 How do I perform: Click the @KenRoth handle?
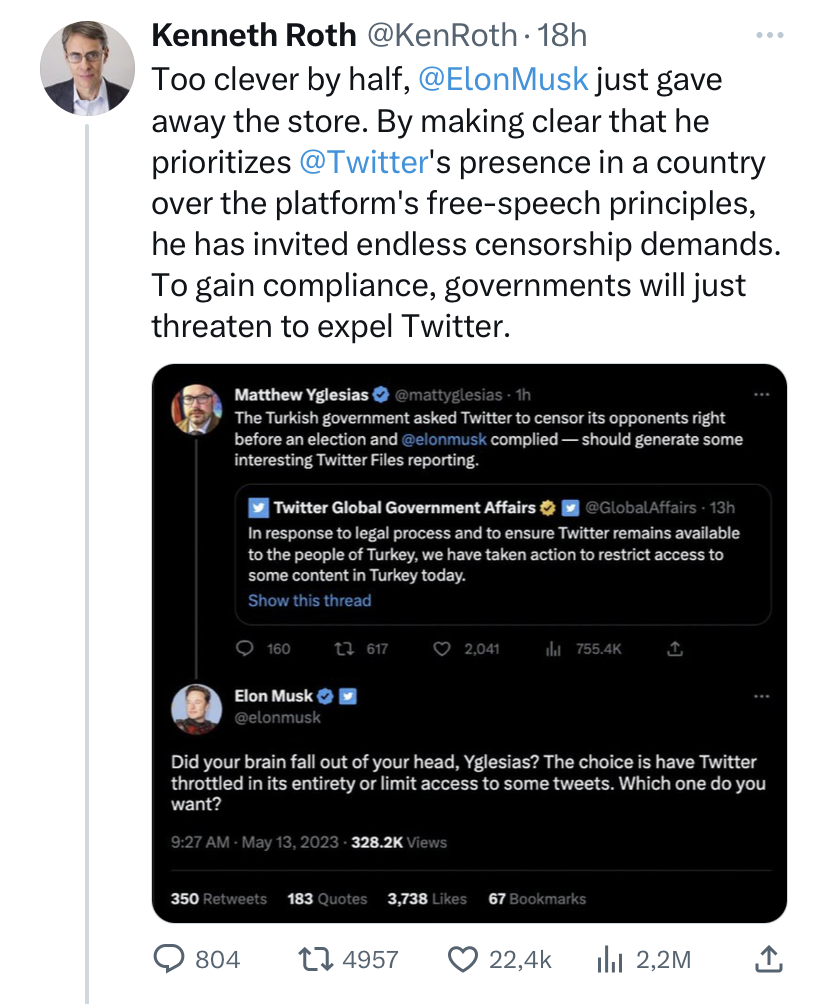[441, 36]
